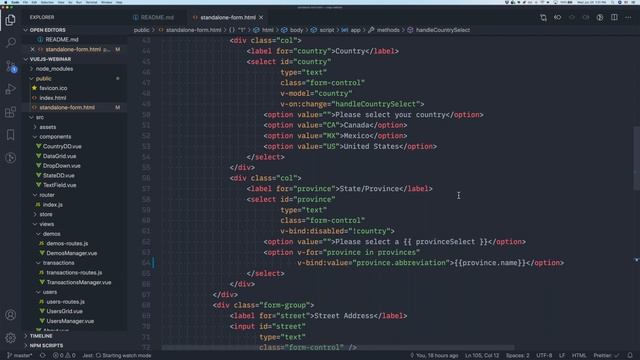Click the Open Changes editor action icon
The image size is (640, 360).
coord(543,18)
